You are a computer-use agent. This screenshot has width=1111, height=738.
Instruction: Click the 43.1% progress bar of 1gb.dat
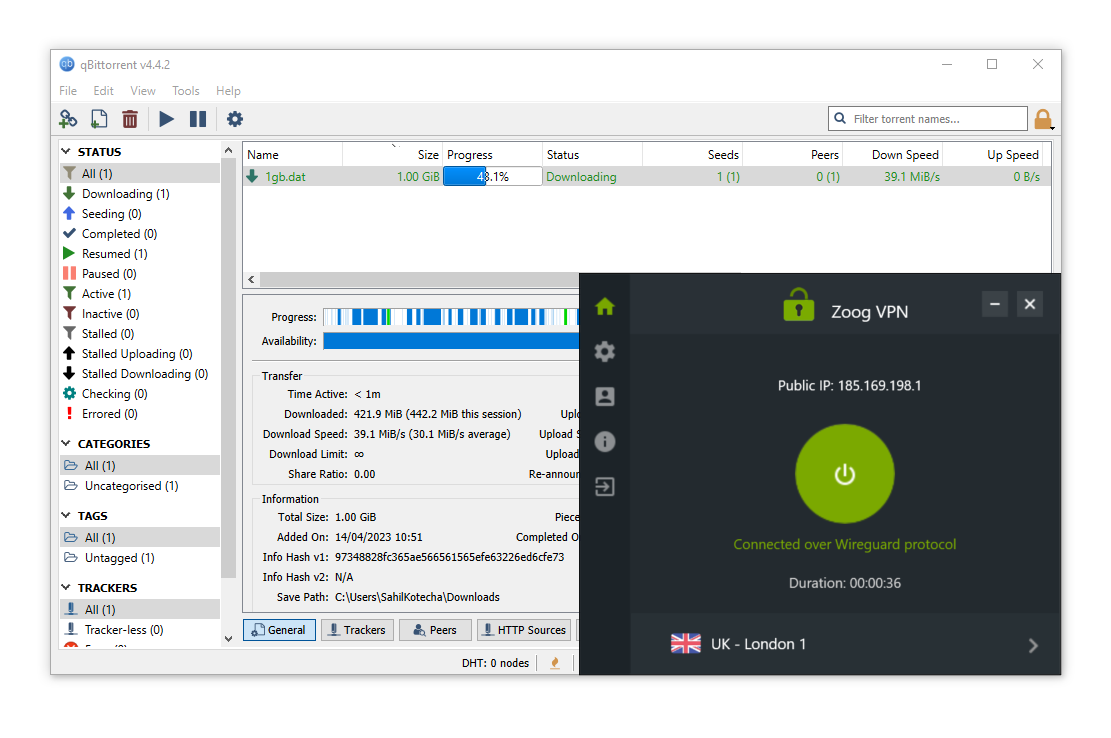tap(492, 176)
